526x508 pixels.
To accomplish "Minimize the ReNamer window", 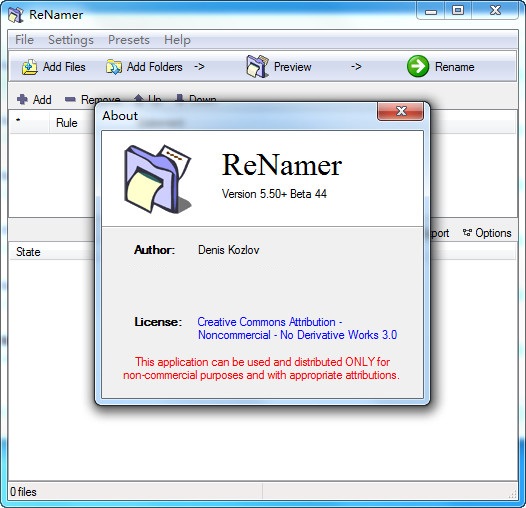I will pos(431,11).
